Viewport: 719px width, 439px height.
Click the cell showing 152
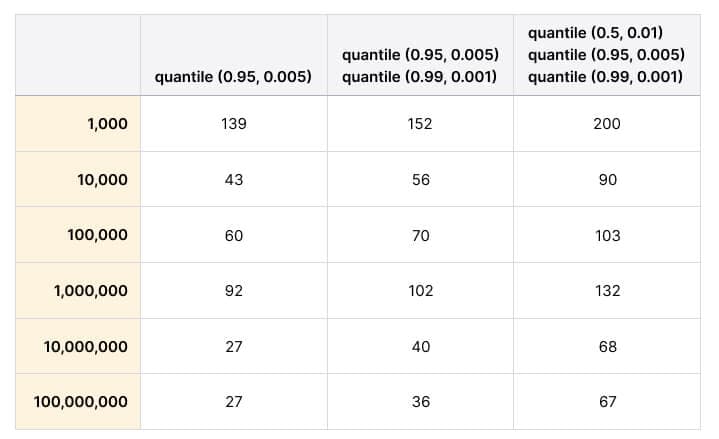pyautogui.click(x=420, y=124)
